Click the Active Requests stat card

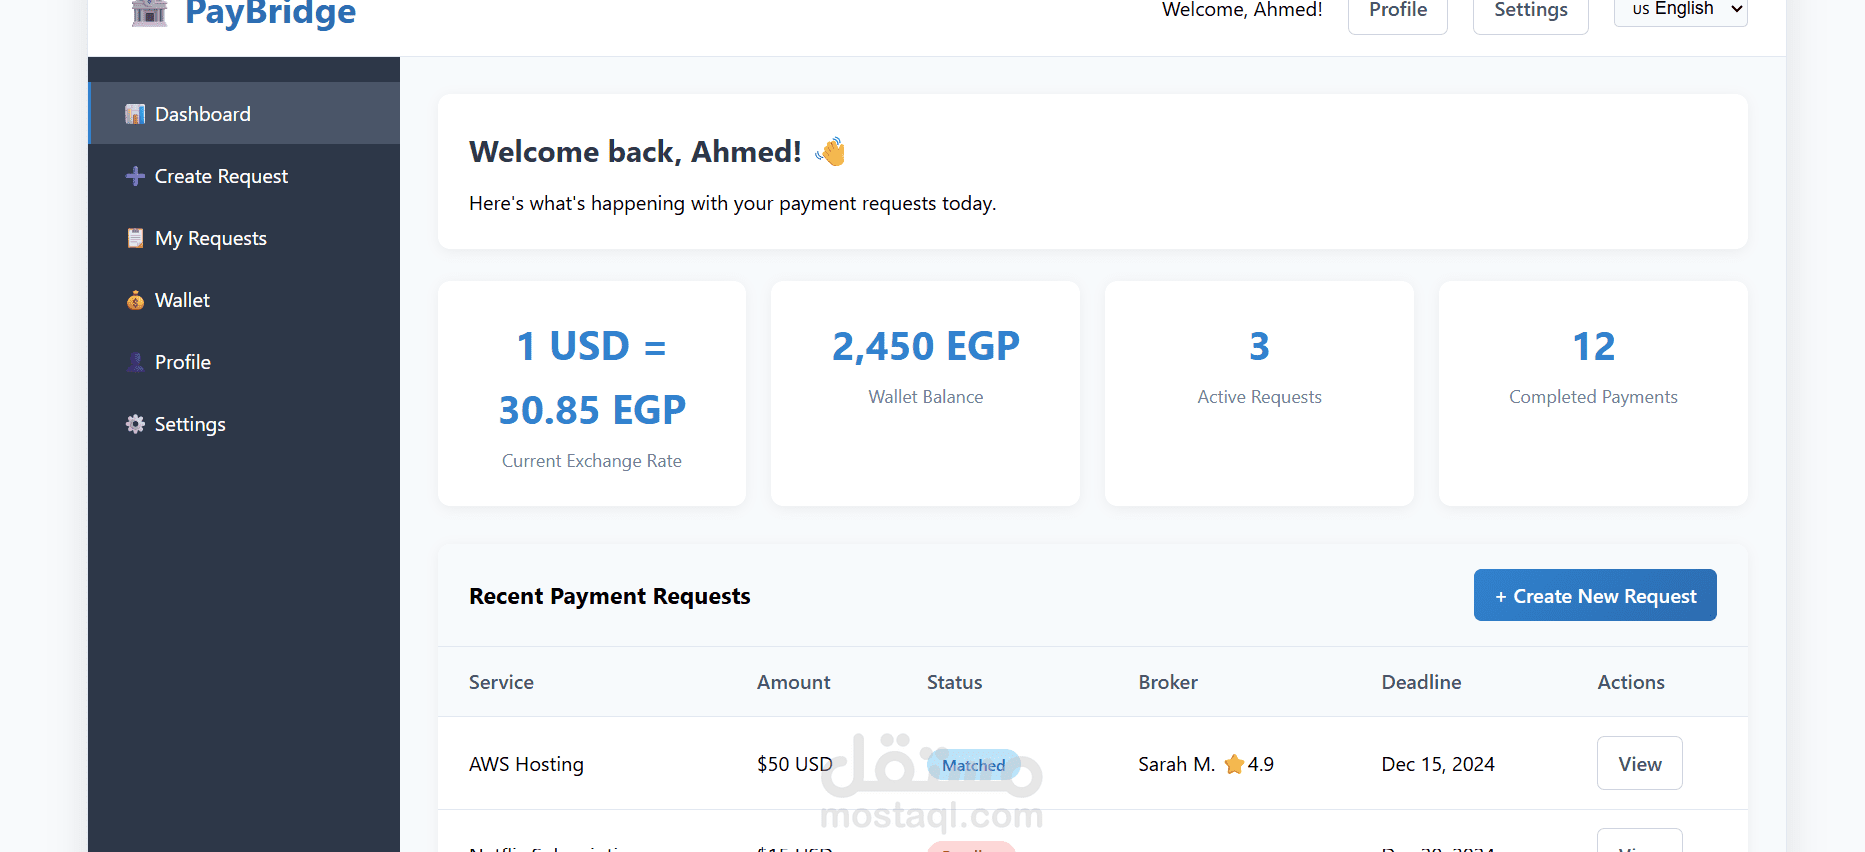tap(1259, 393)
